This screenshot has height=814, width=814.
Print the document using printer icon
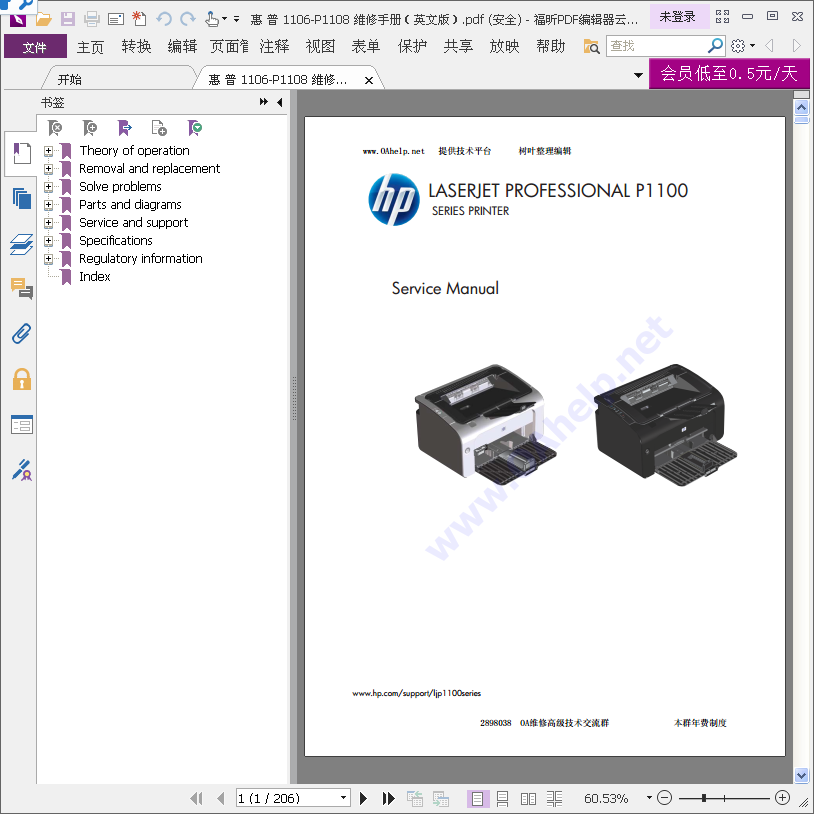(x=91, y=20)
